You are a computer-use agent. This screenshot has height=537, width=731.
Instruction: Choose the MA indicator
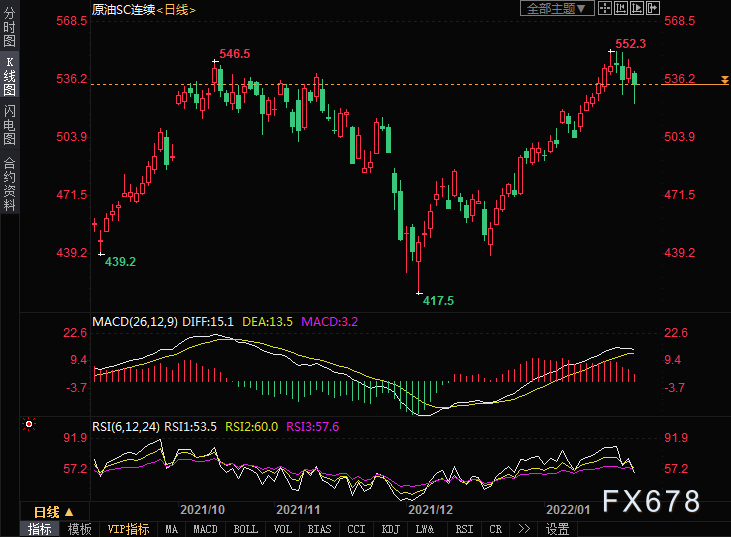pos(172,529)
